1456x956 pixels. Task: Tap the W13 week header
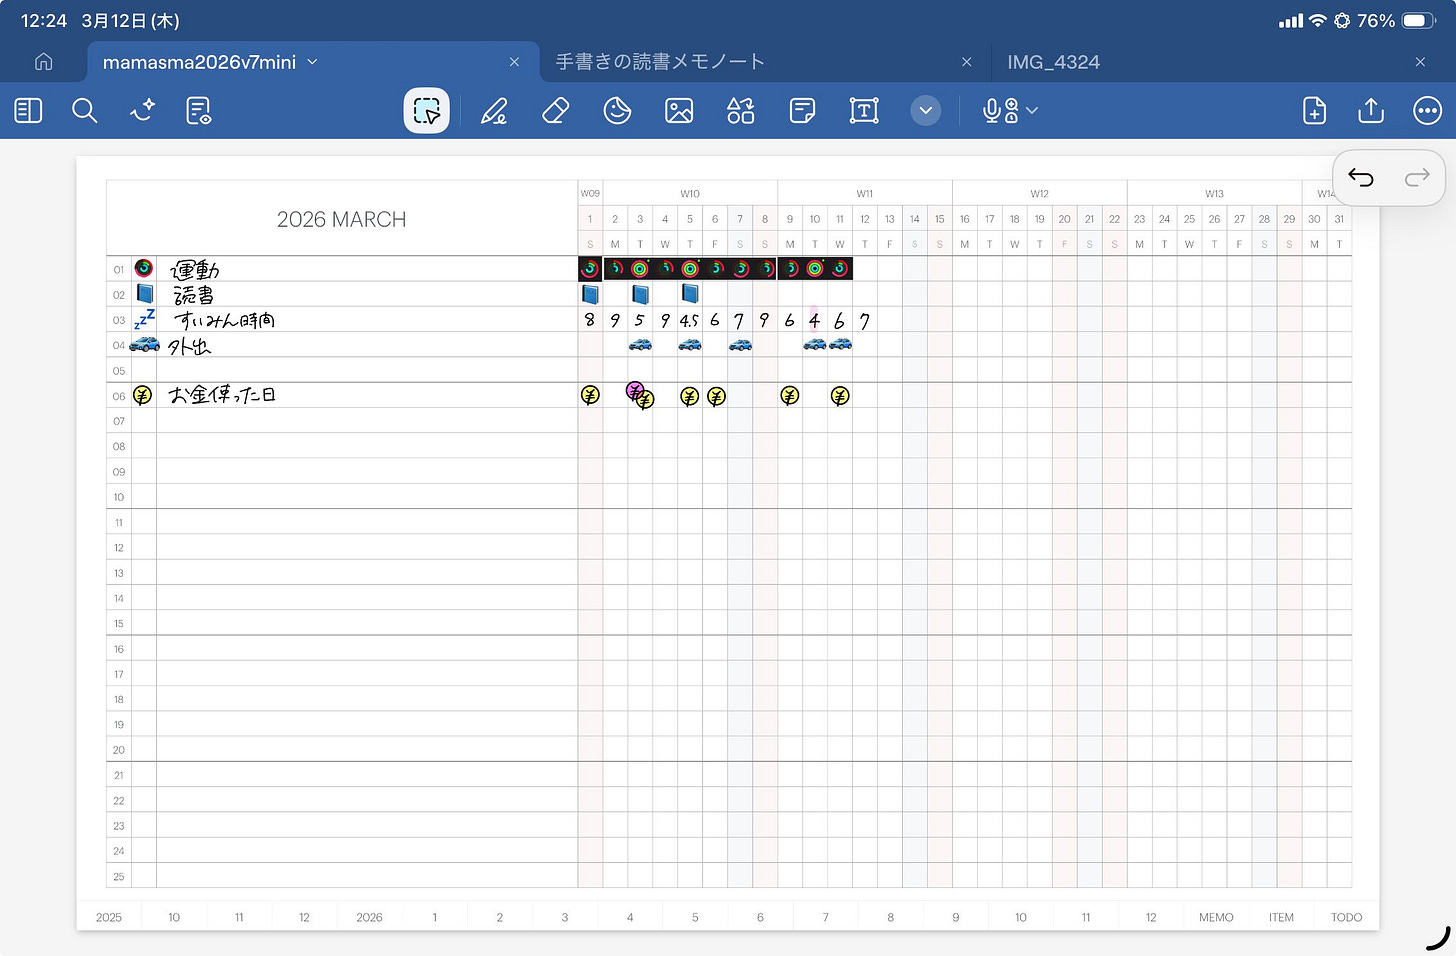pos(1214,194)
